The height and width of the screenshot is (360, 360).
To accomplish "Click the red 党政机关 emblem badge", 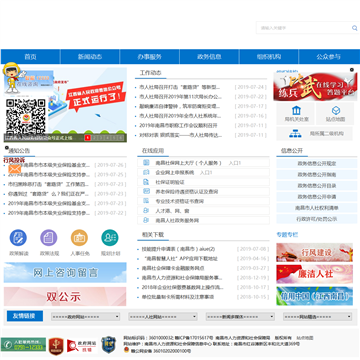I will (56, 346).
